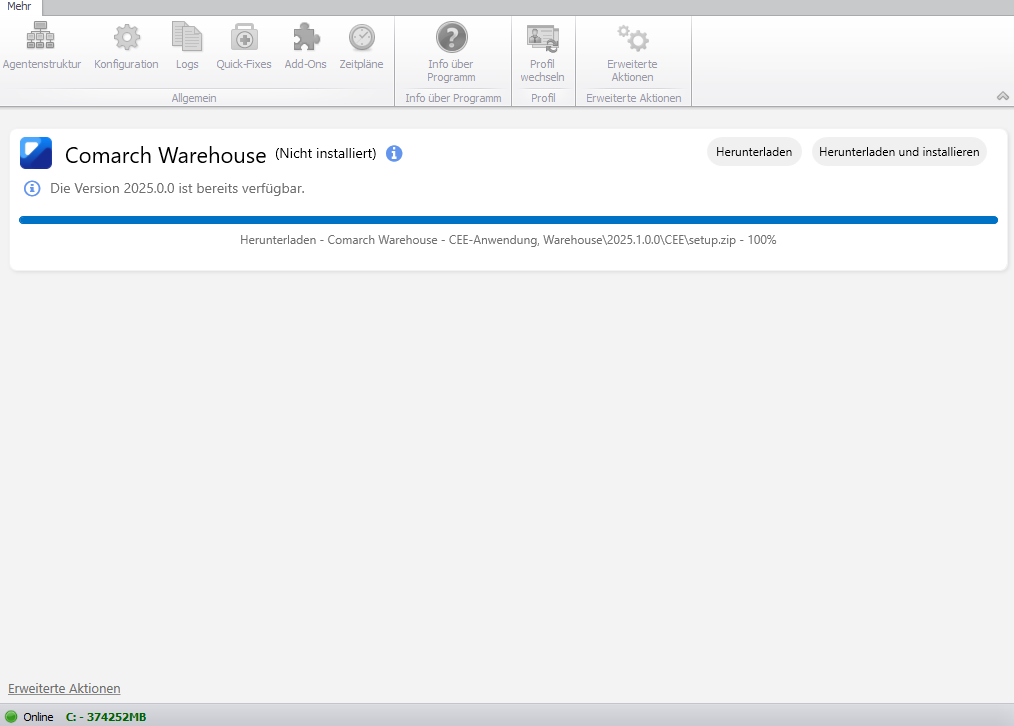Click the Allgemein ribbon group label

pos(194,98)
